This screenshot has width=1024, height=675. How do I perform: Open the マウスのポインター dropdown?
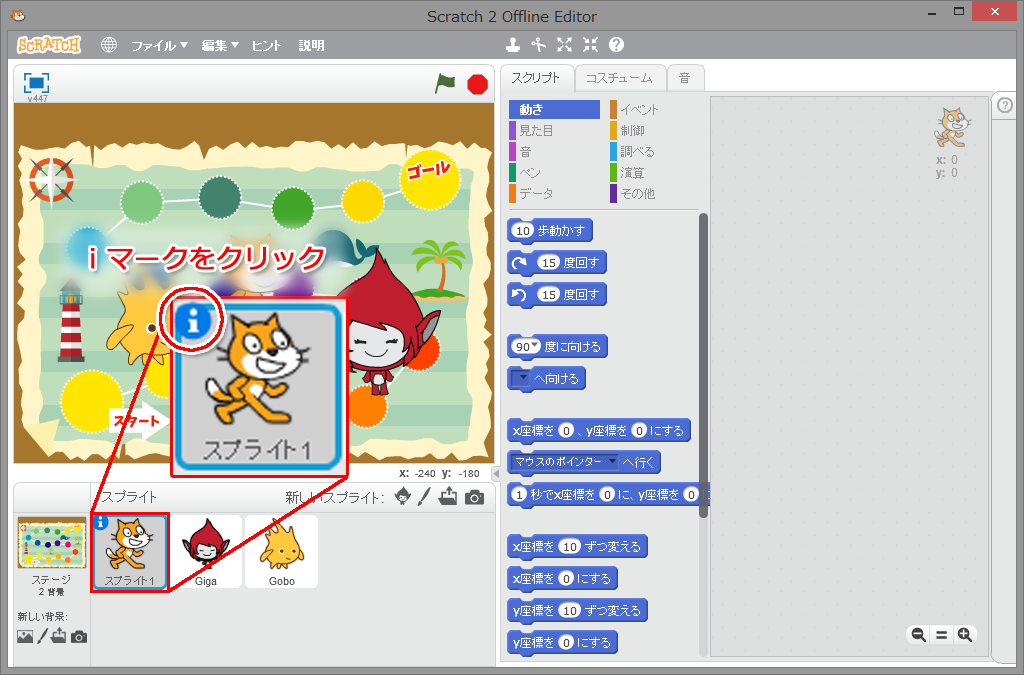click(x=565, y=462)
